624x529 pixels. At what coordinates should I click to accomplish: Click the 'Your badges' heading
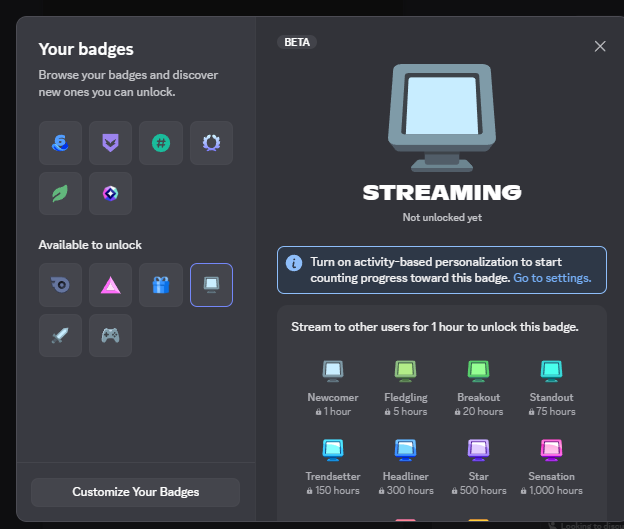point(86,49)
